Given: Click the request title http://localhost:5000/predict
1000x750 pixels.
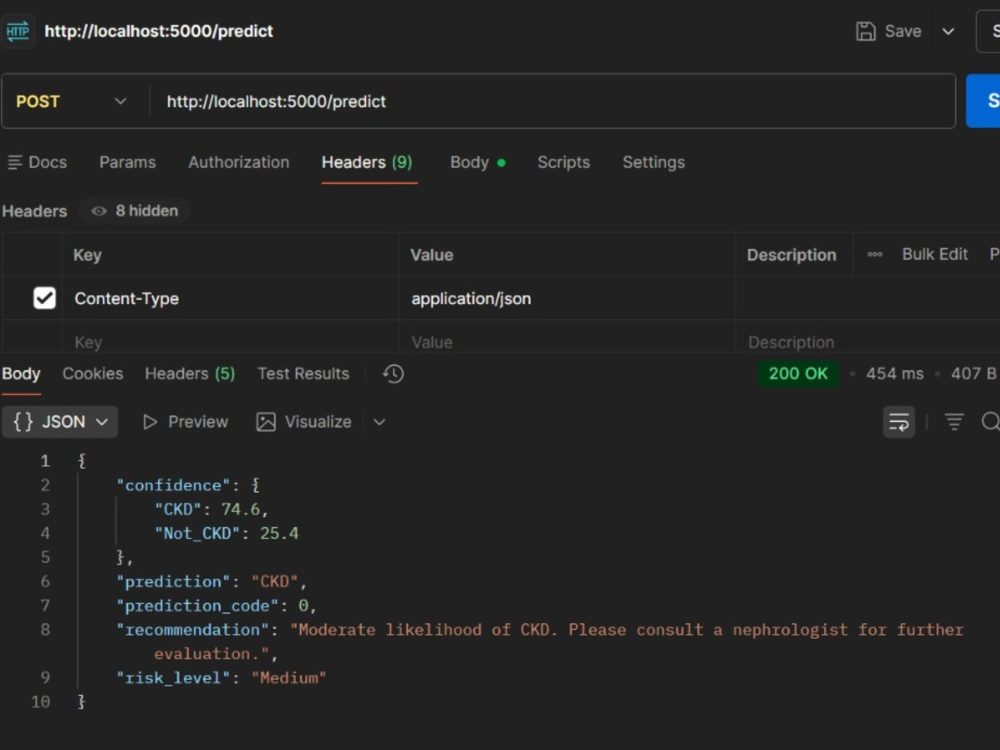Looking at the screenshot, I should click(159, 31).
